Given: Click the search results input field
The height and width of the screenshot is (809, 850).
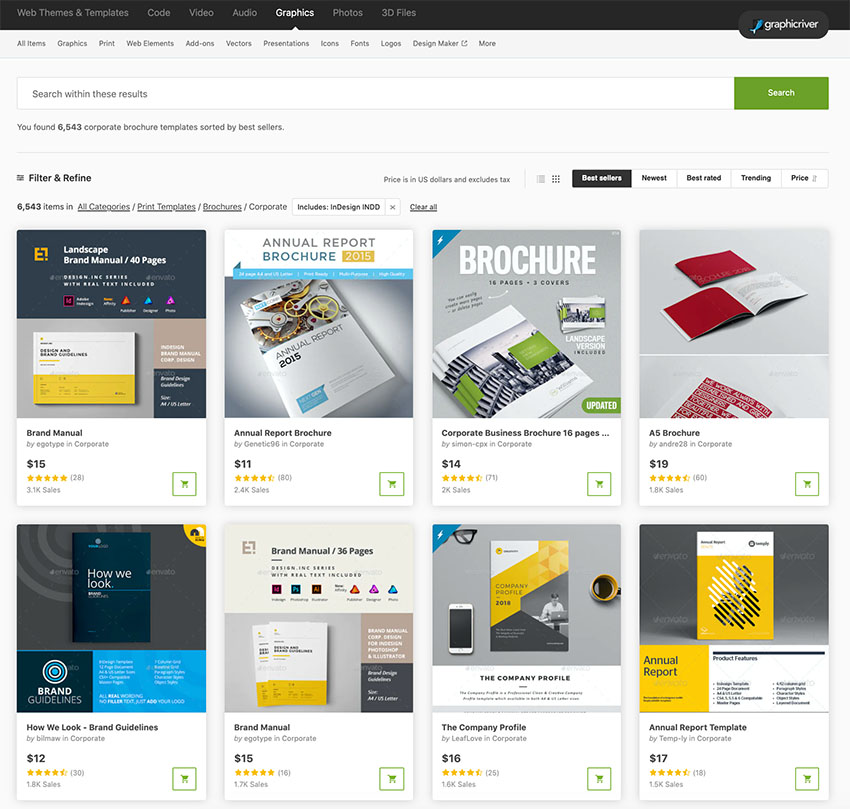Looking at the screenshot, I should (370, 92).
